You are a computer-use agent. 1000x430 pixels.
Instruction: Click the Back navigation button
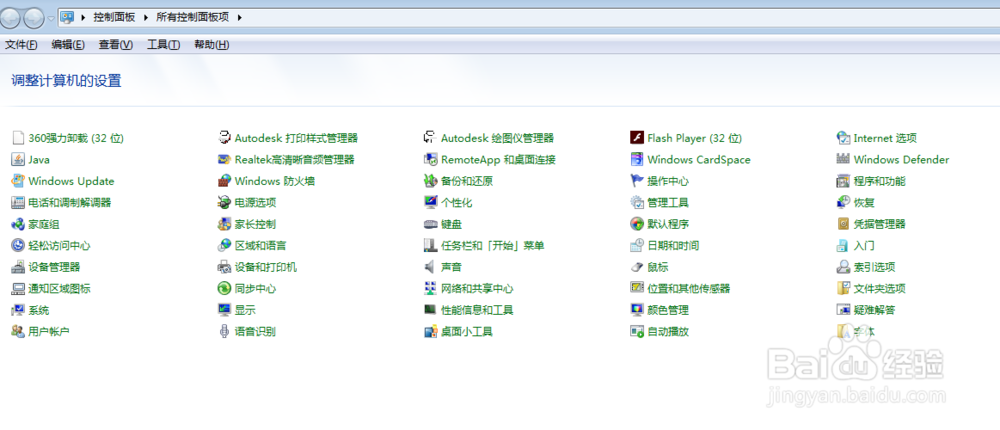click(11, 19)
